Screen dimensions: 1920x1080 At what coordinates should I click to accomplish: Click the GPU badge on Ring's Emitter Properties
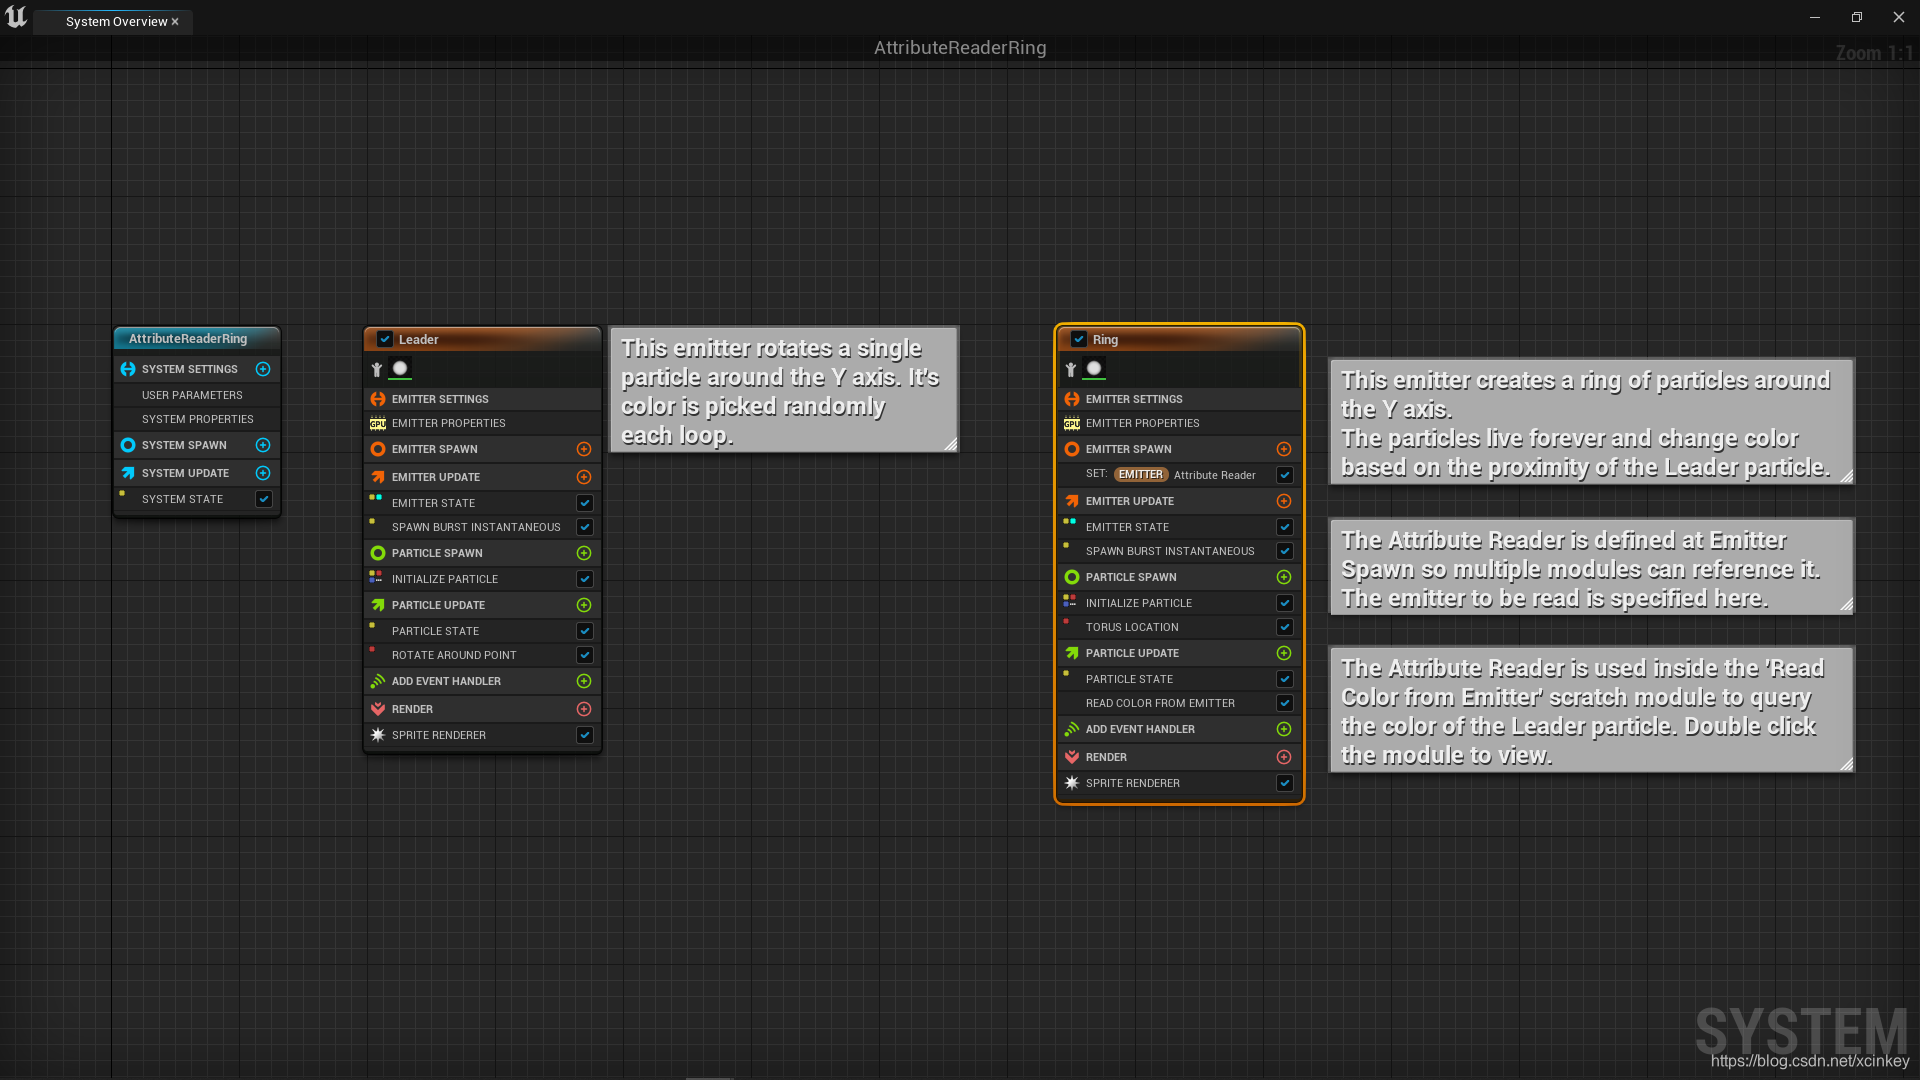pyautogui.click(x=1072, y=423)
